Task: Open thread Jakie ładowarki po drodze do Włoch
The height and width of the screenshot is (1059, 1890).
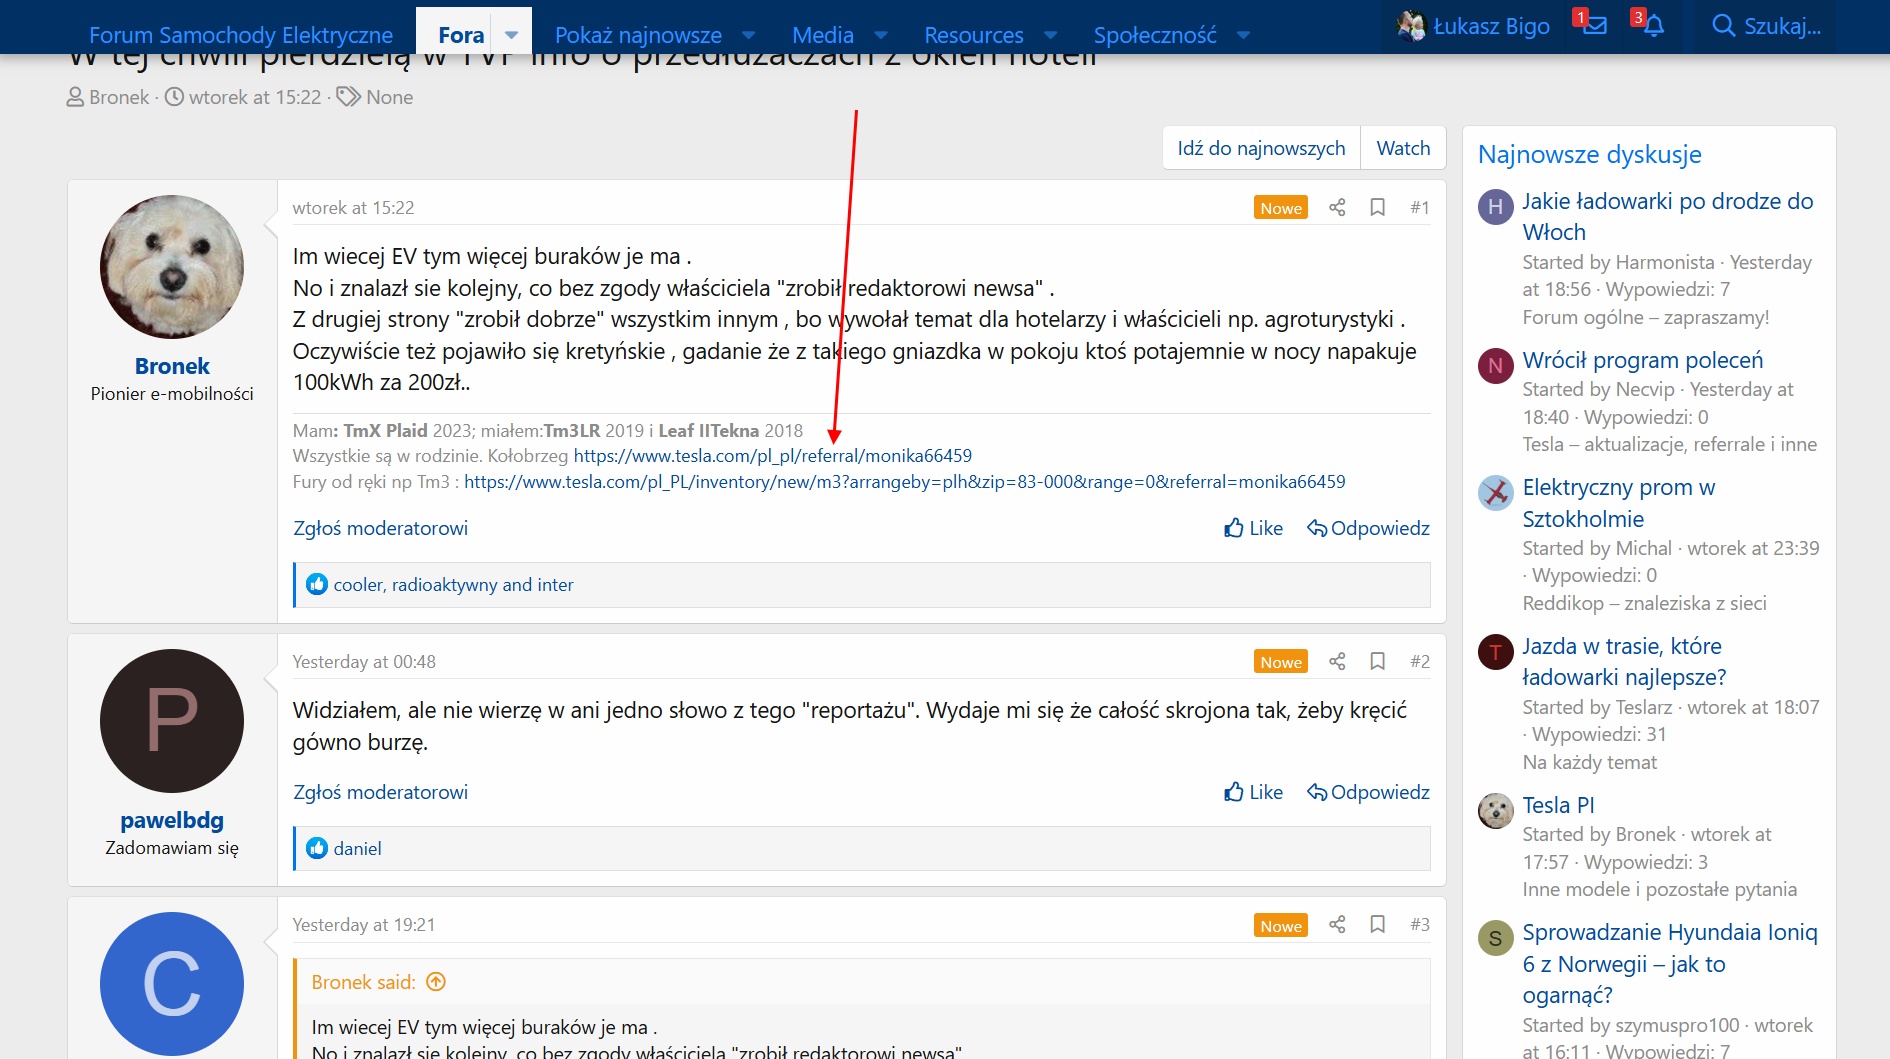Action: click(1667, 216)
